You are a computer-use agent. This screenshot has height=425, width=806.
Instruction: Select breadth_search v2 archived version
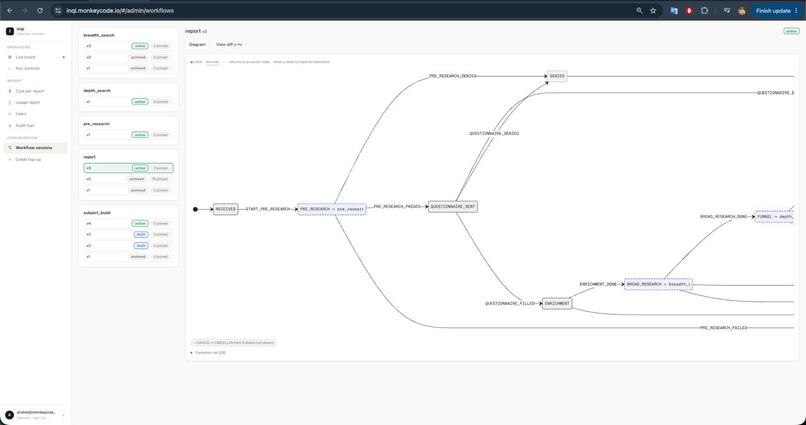[128, 57]
